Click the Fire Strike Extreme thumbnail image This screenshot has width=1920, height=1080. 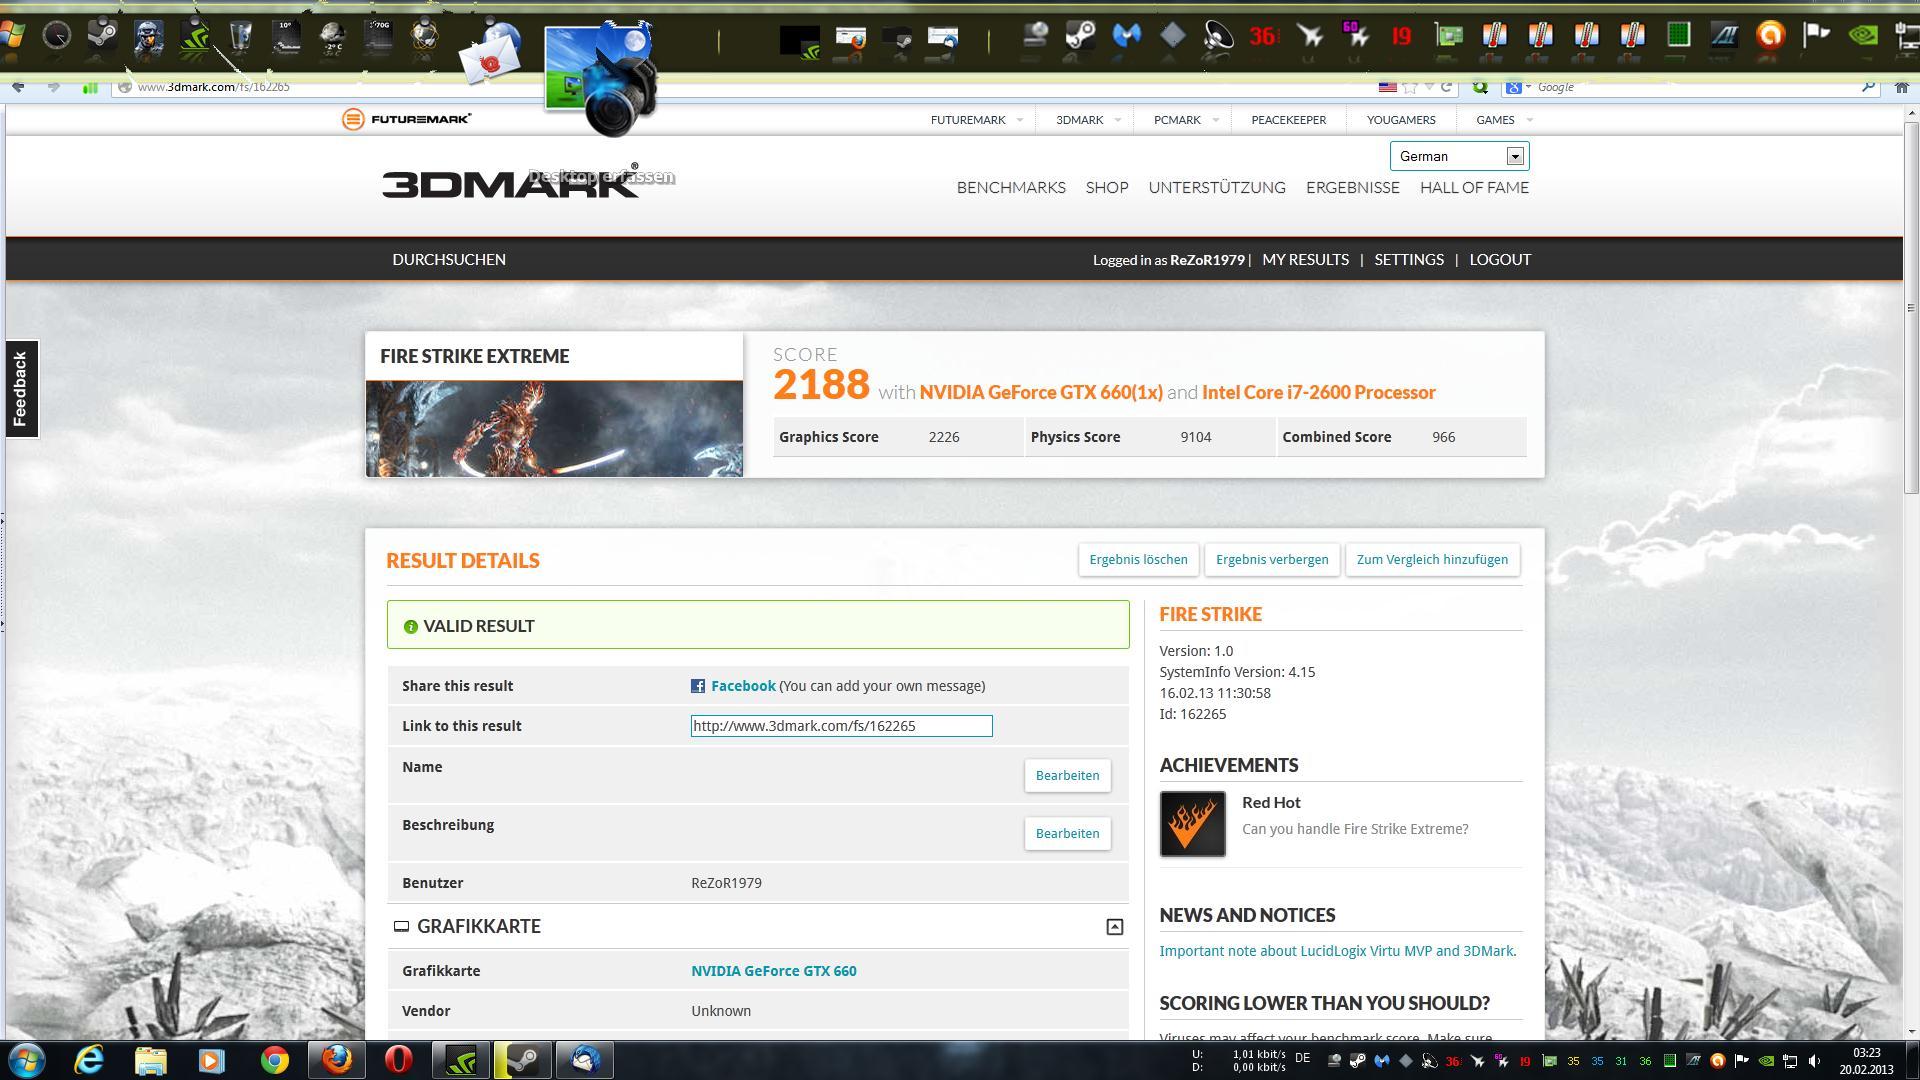[x=554, y=429]
